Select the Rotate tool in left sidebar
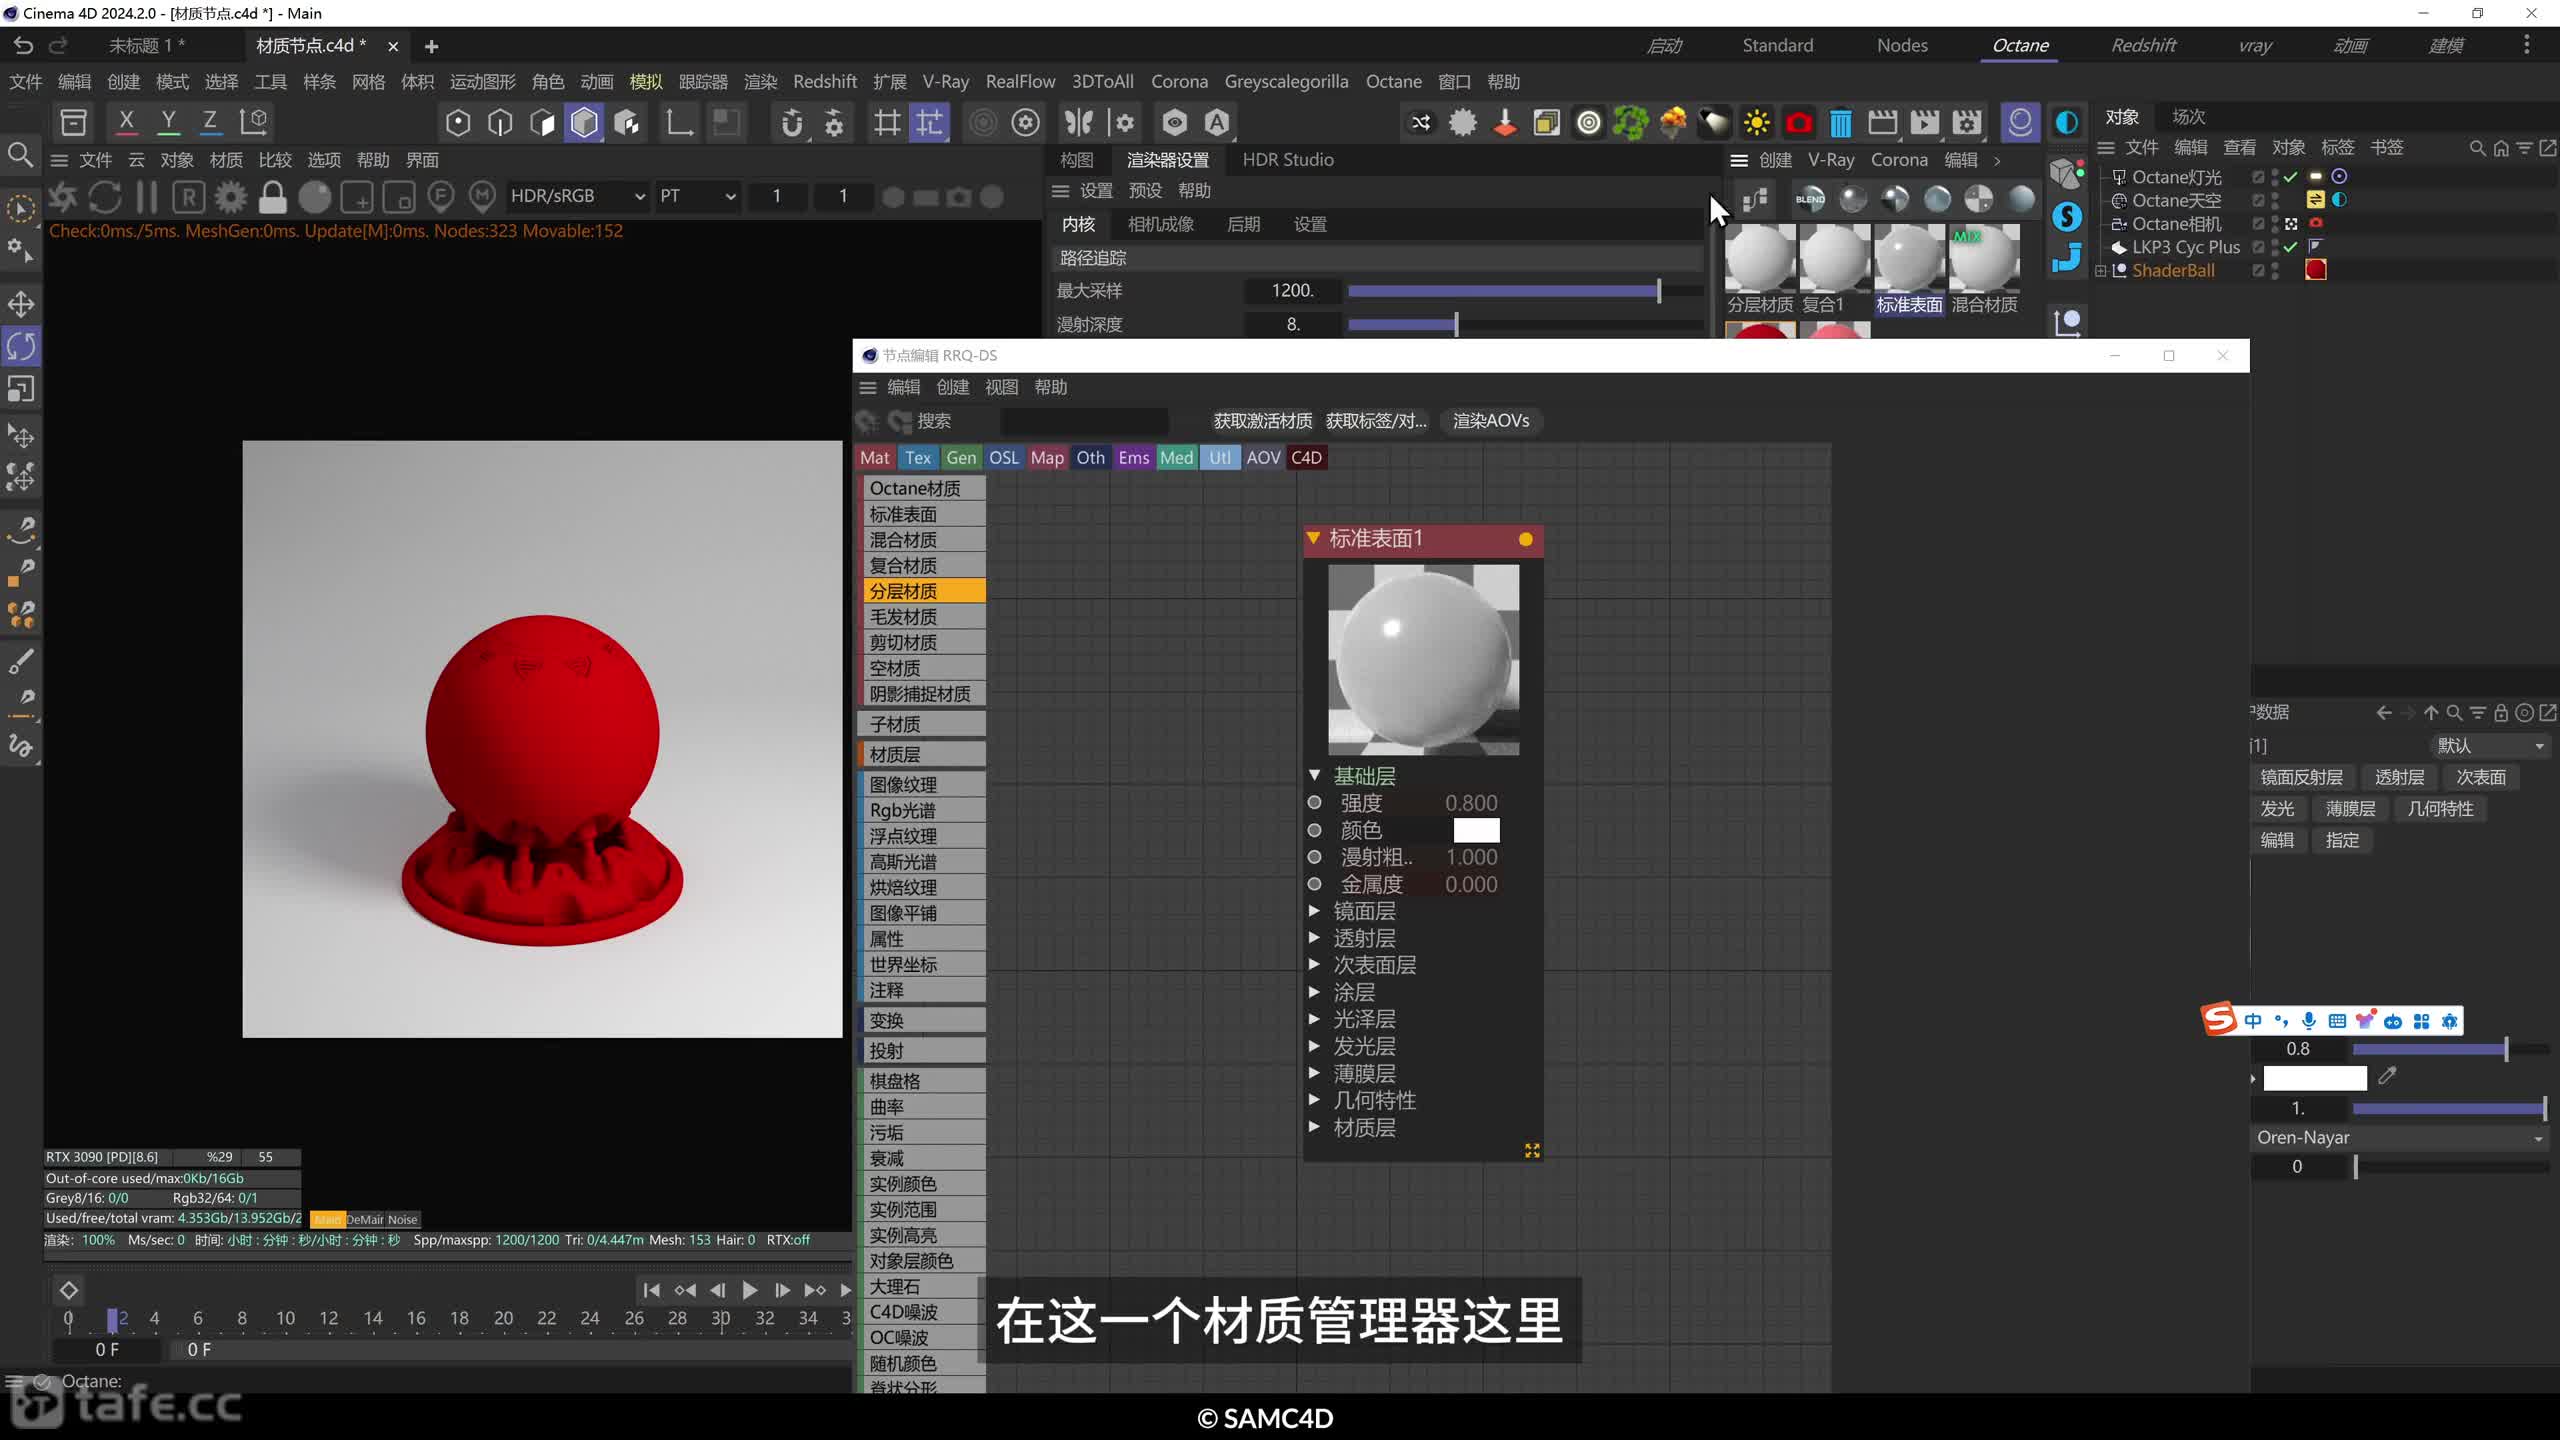The height and width of the screenshot is (1440, 2560). pos(21,346)
